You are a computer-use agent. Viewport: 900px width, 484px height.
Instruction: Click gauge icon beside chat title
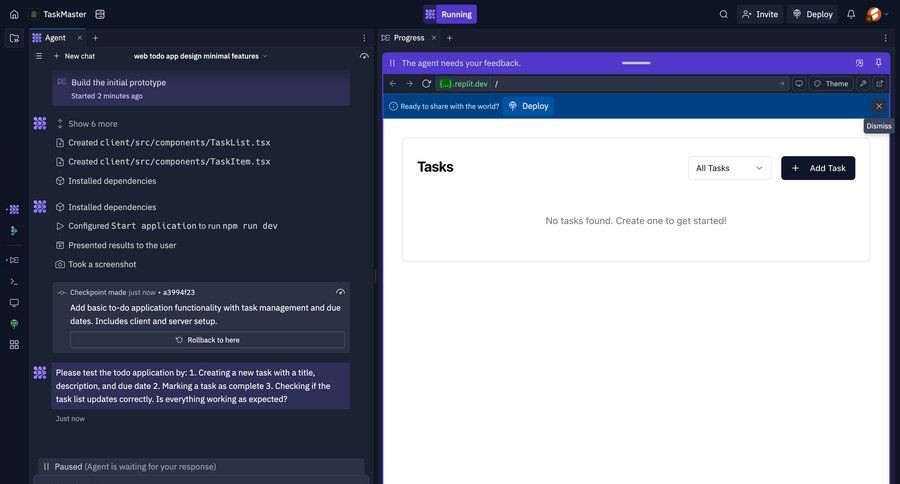click(x=364, y=56)
